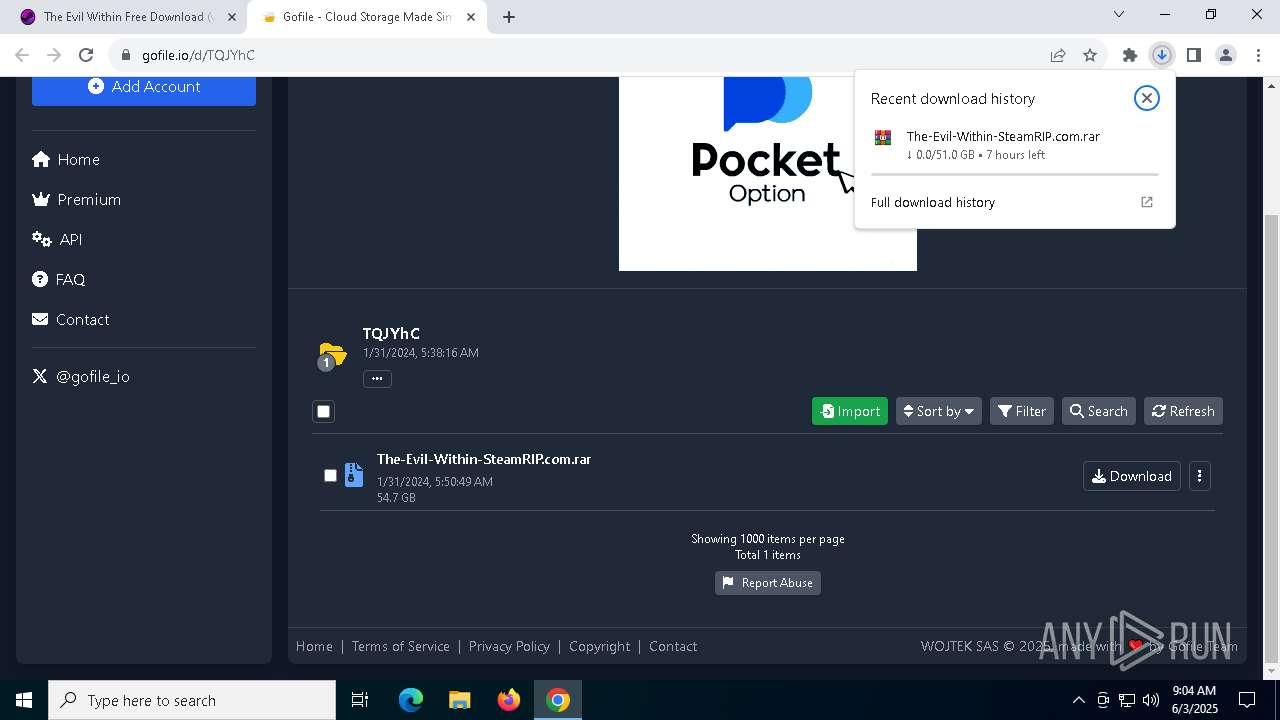This screenshot has width=1280, height=720.
Task: Open Chrome tab search chevron
Action: tap(1119, 14)
